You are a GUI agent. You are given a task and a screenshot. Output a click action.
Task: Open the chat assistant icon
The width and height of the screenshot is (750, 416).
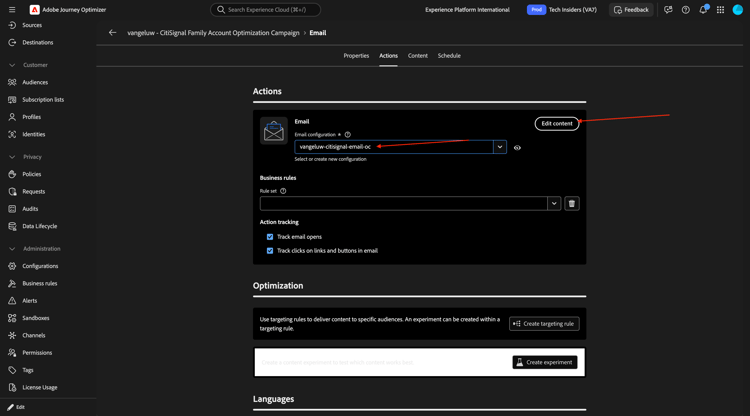click(668, 10)
